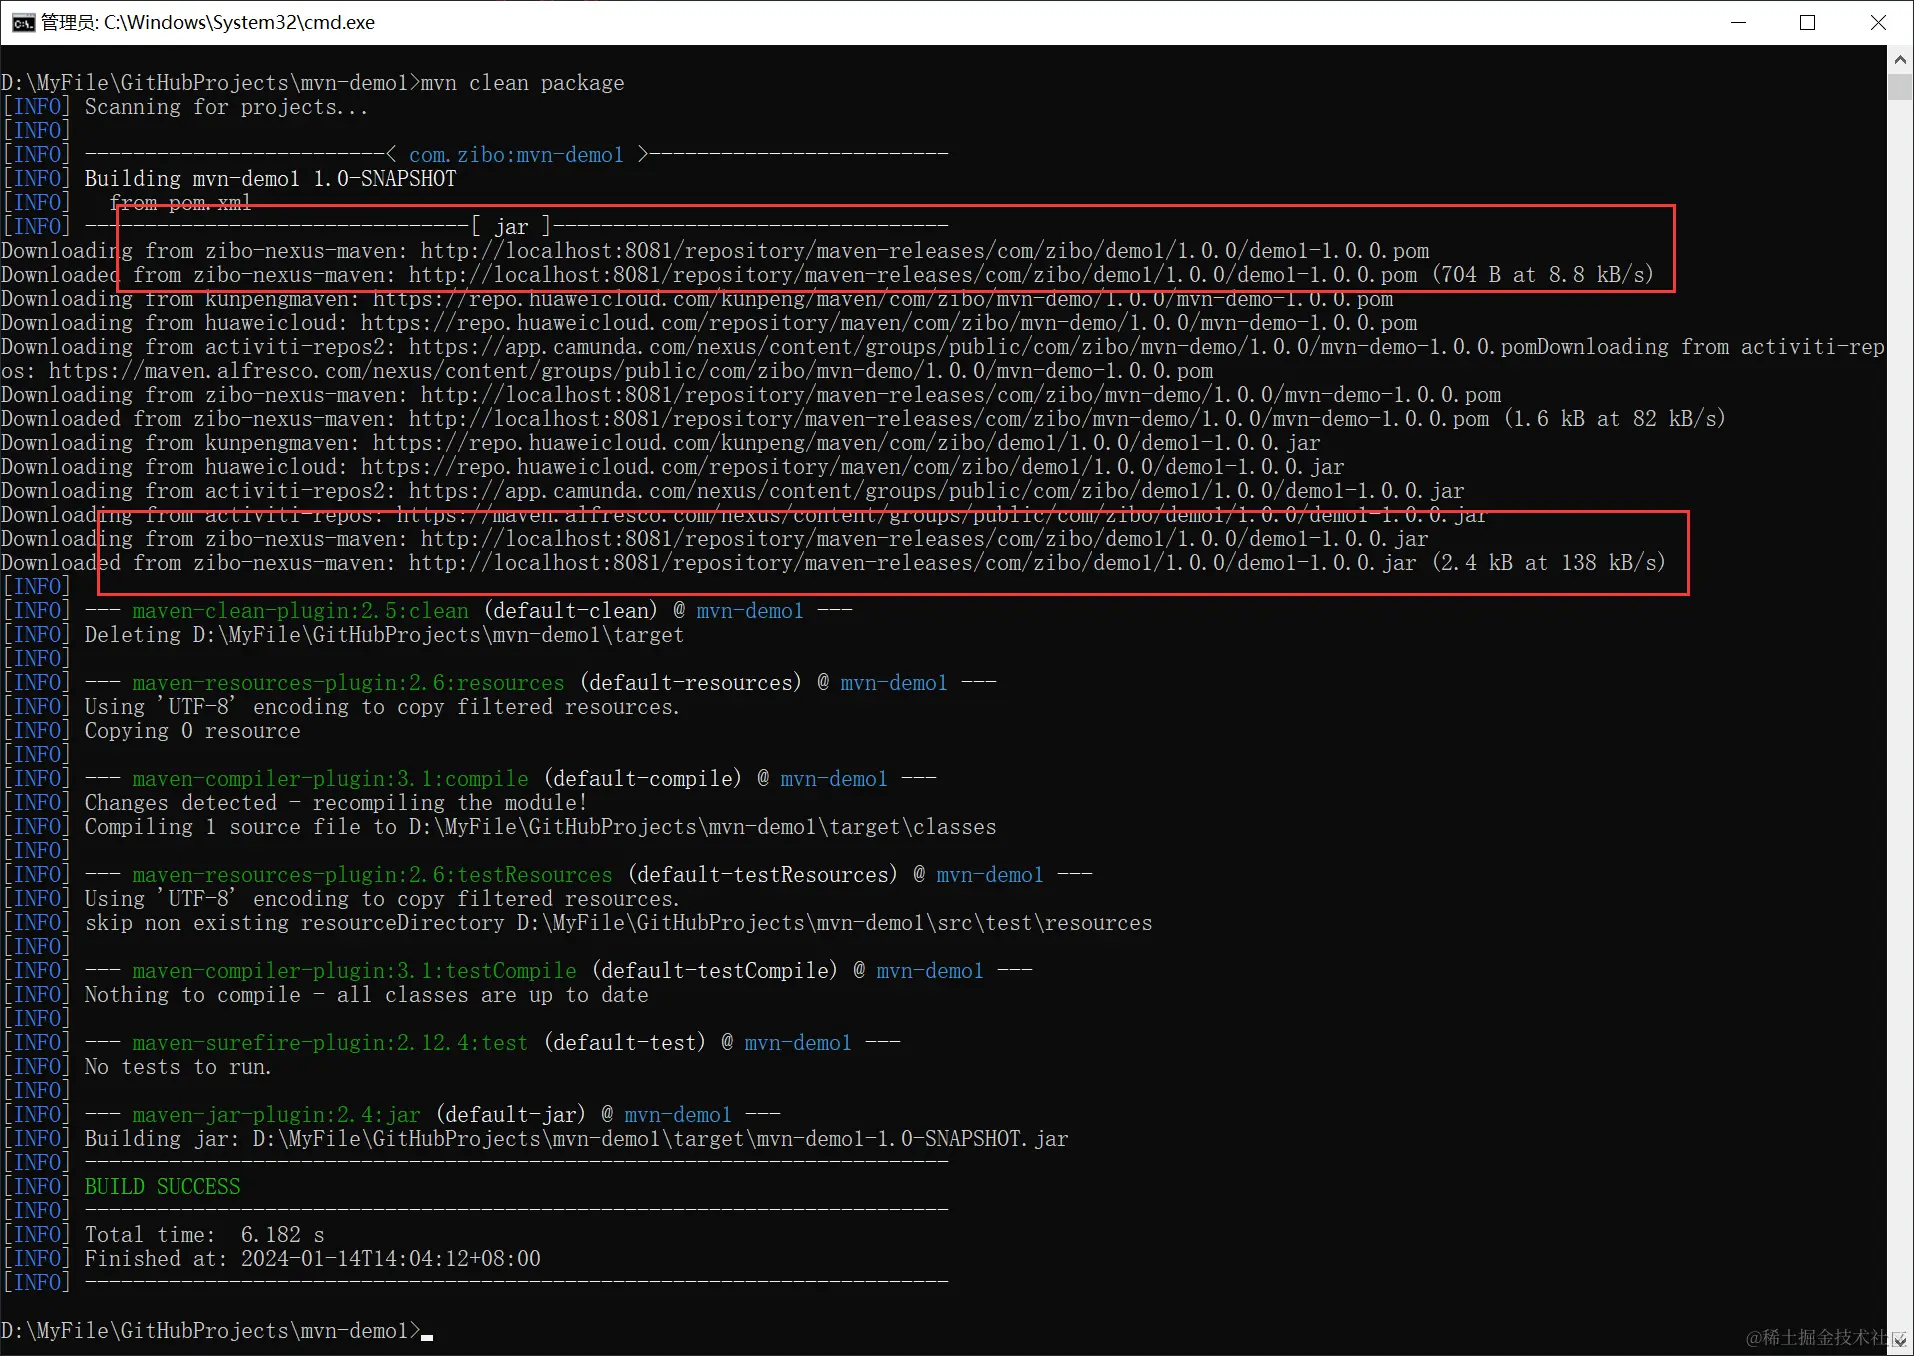Image resolution: width=1914 pixels, height=1356 pixels.
Task: Click 'Copying 0 resource' line
Action: (192, 731)
